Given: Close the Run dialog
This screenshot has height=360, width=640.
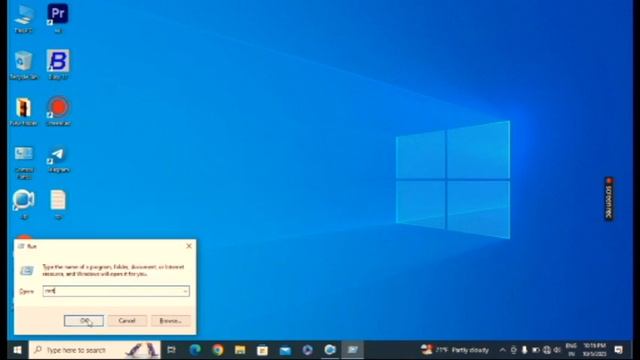Looking at the screenshot, I should pos(189,246).
